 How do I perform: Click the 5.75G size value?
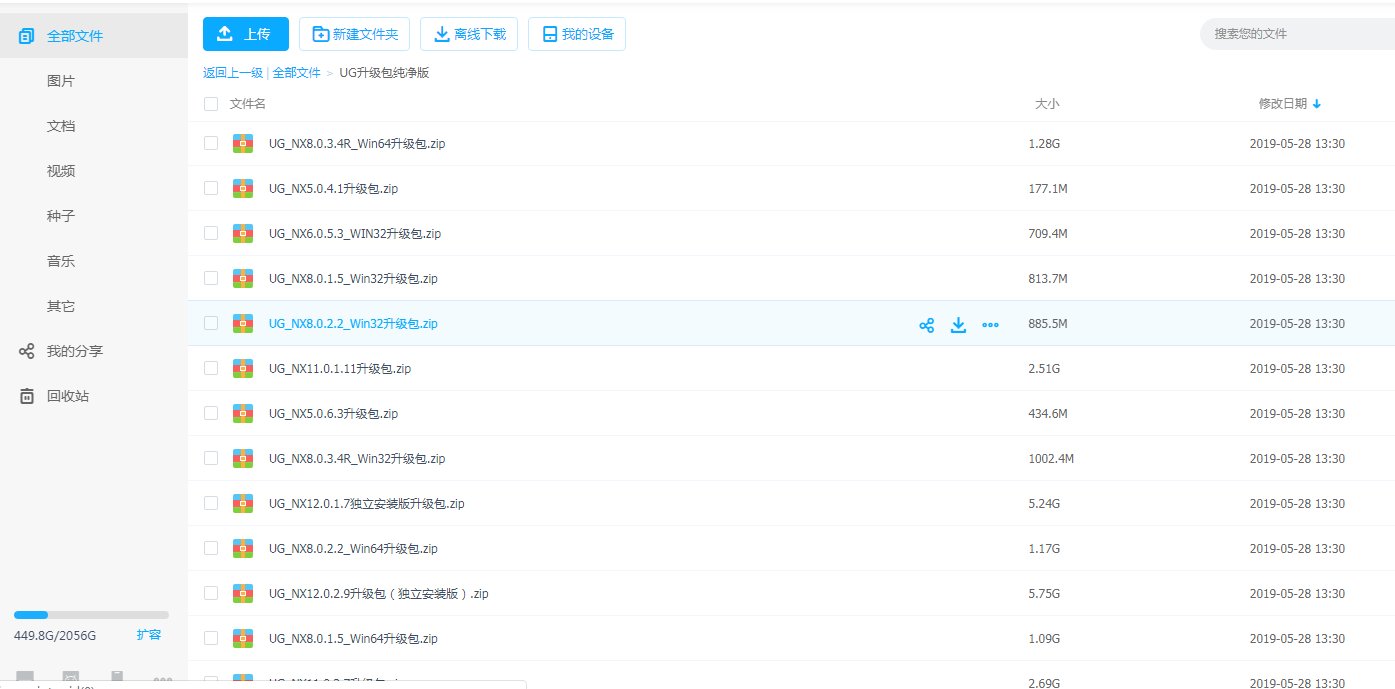pyautogui.click(x=1044, y=593)
